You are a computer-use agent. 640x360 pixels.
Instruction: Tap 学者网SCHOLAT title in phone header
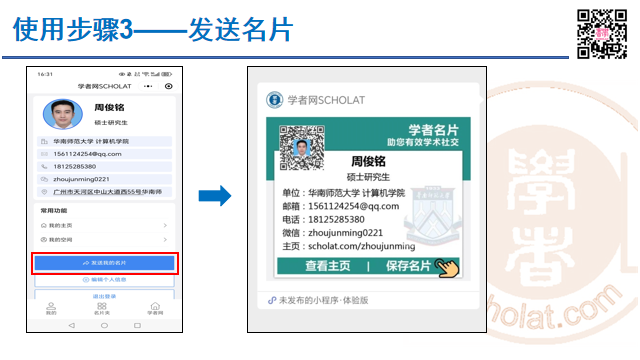[105, 87]
